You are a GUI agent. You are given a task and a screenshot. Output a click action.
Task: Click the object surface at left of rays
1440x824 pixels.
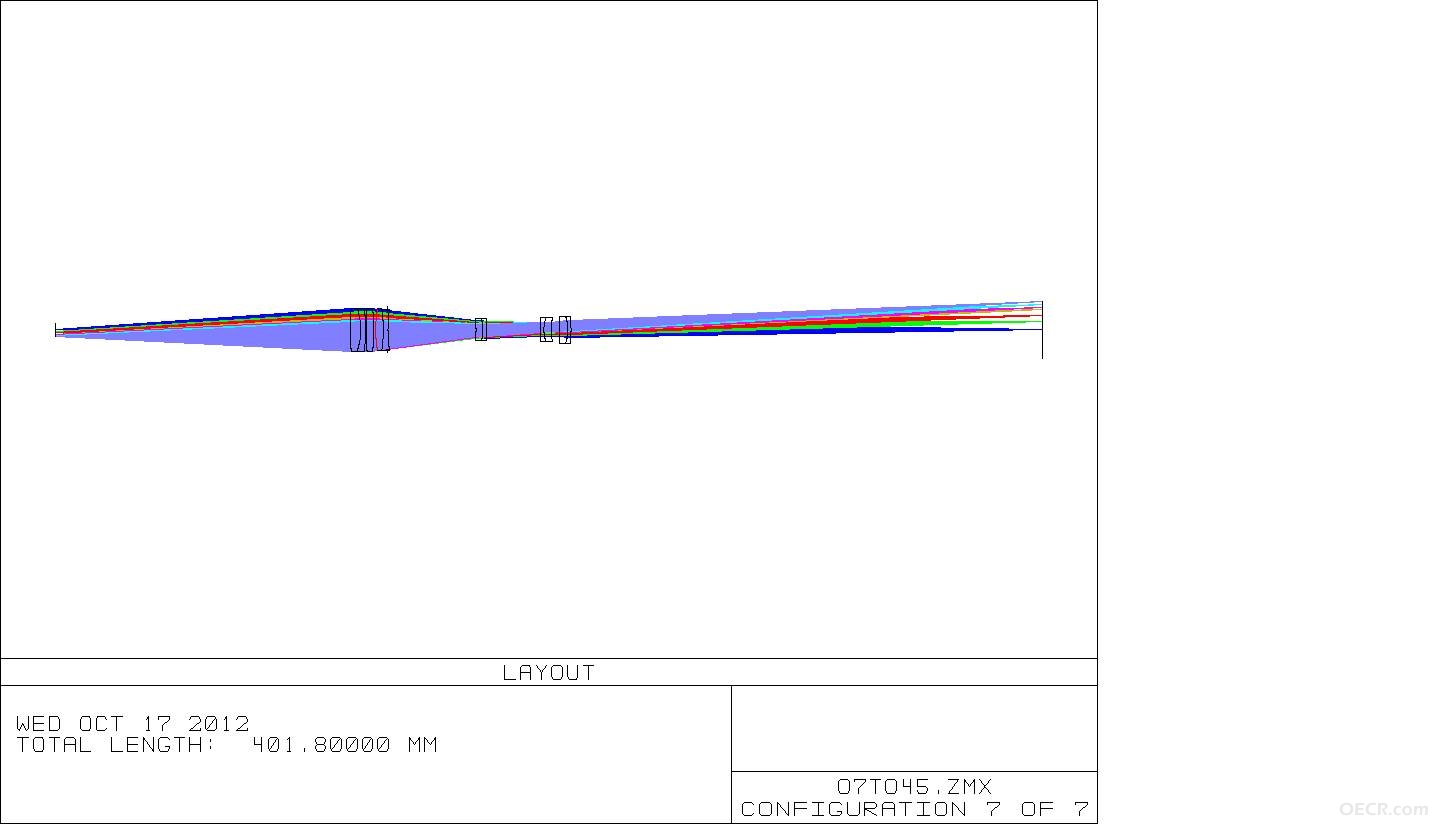tap(56, 330)
